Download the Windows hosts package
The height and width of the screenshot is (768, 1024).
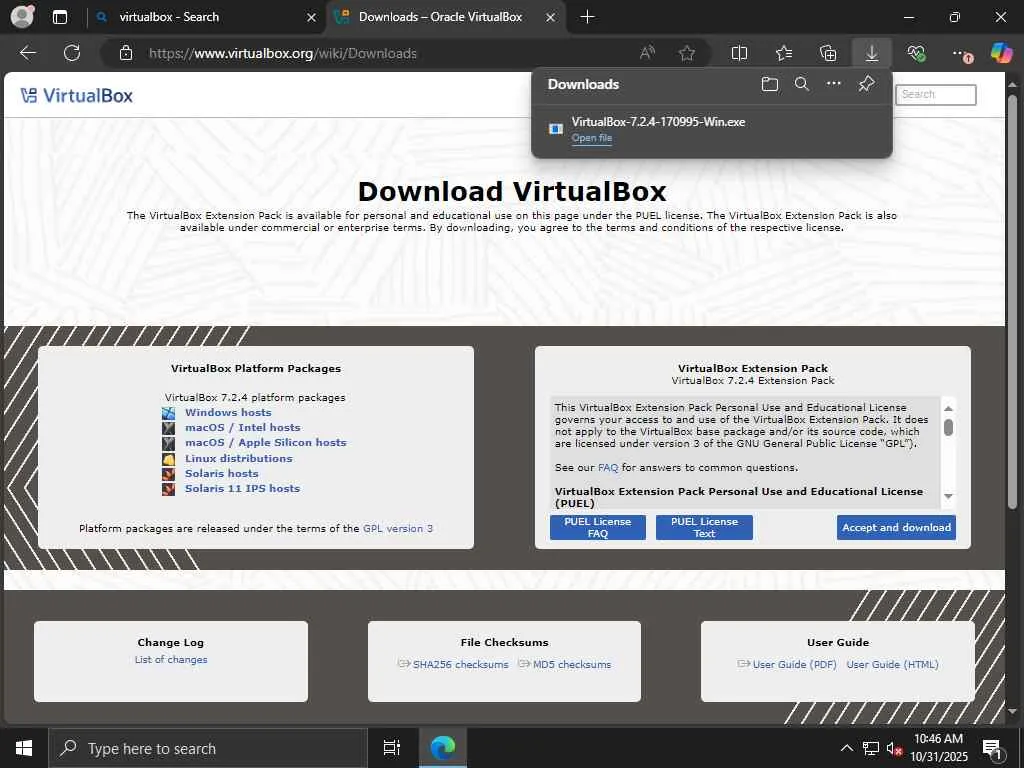[228, 413]
